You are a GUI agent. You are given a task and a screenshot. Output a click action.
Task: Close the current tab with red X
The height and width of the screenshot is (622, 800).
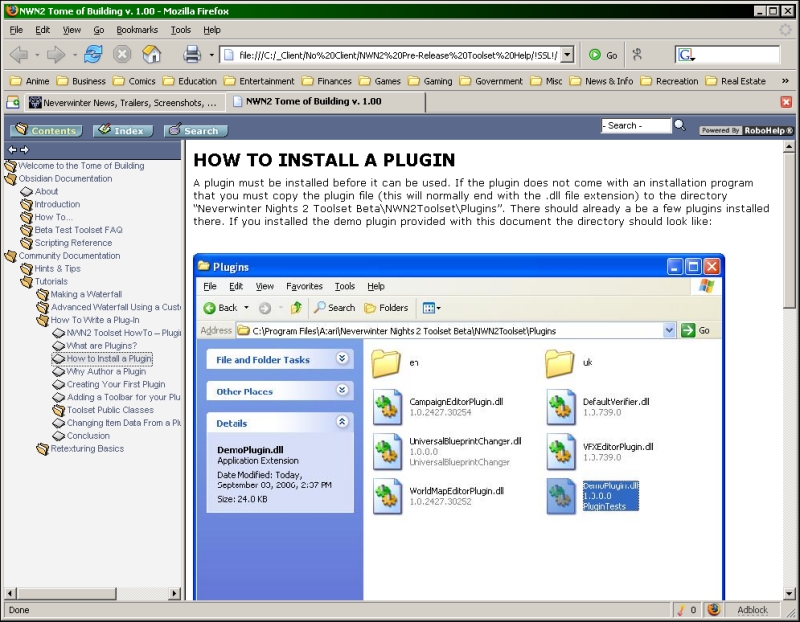786,102
